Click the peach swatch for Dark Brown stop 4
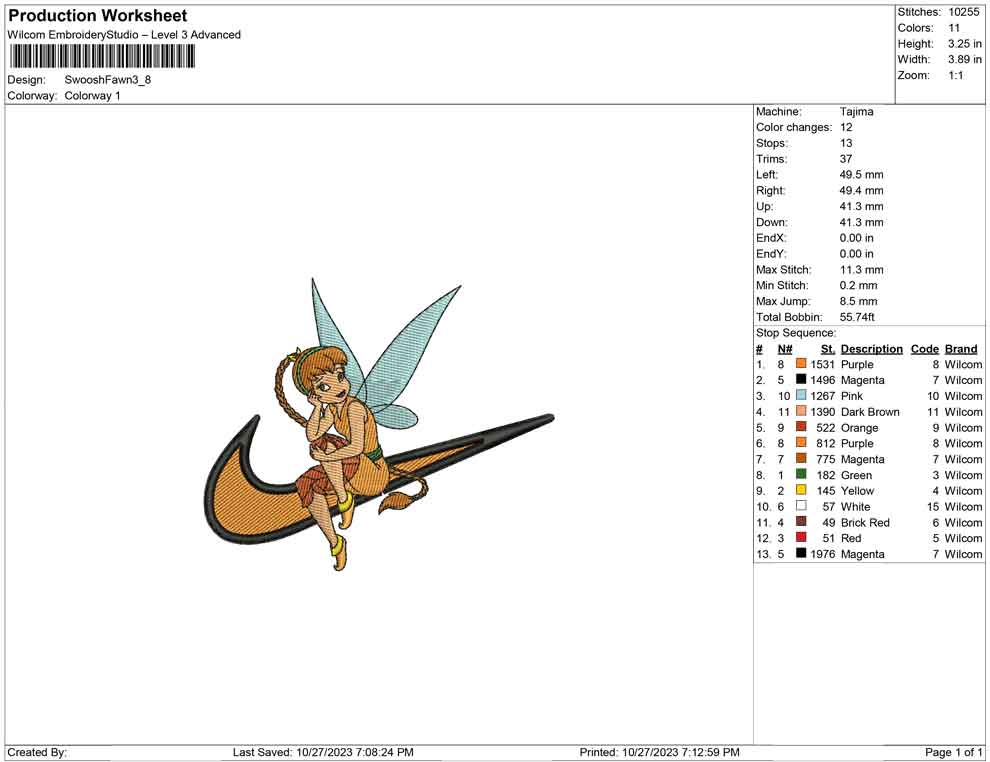This screenshot has height=762, width=990. tap(801, 411)
